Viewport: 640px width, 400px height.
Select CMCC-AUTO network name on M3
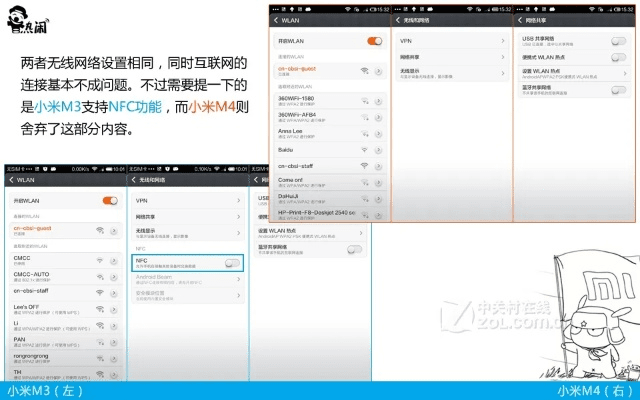tap(31, 274)
